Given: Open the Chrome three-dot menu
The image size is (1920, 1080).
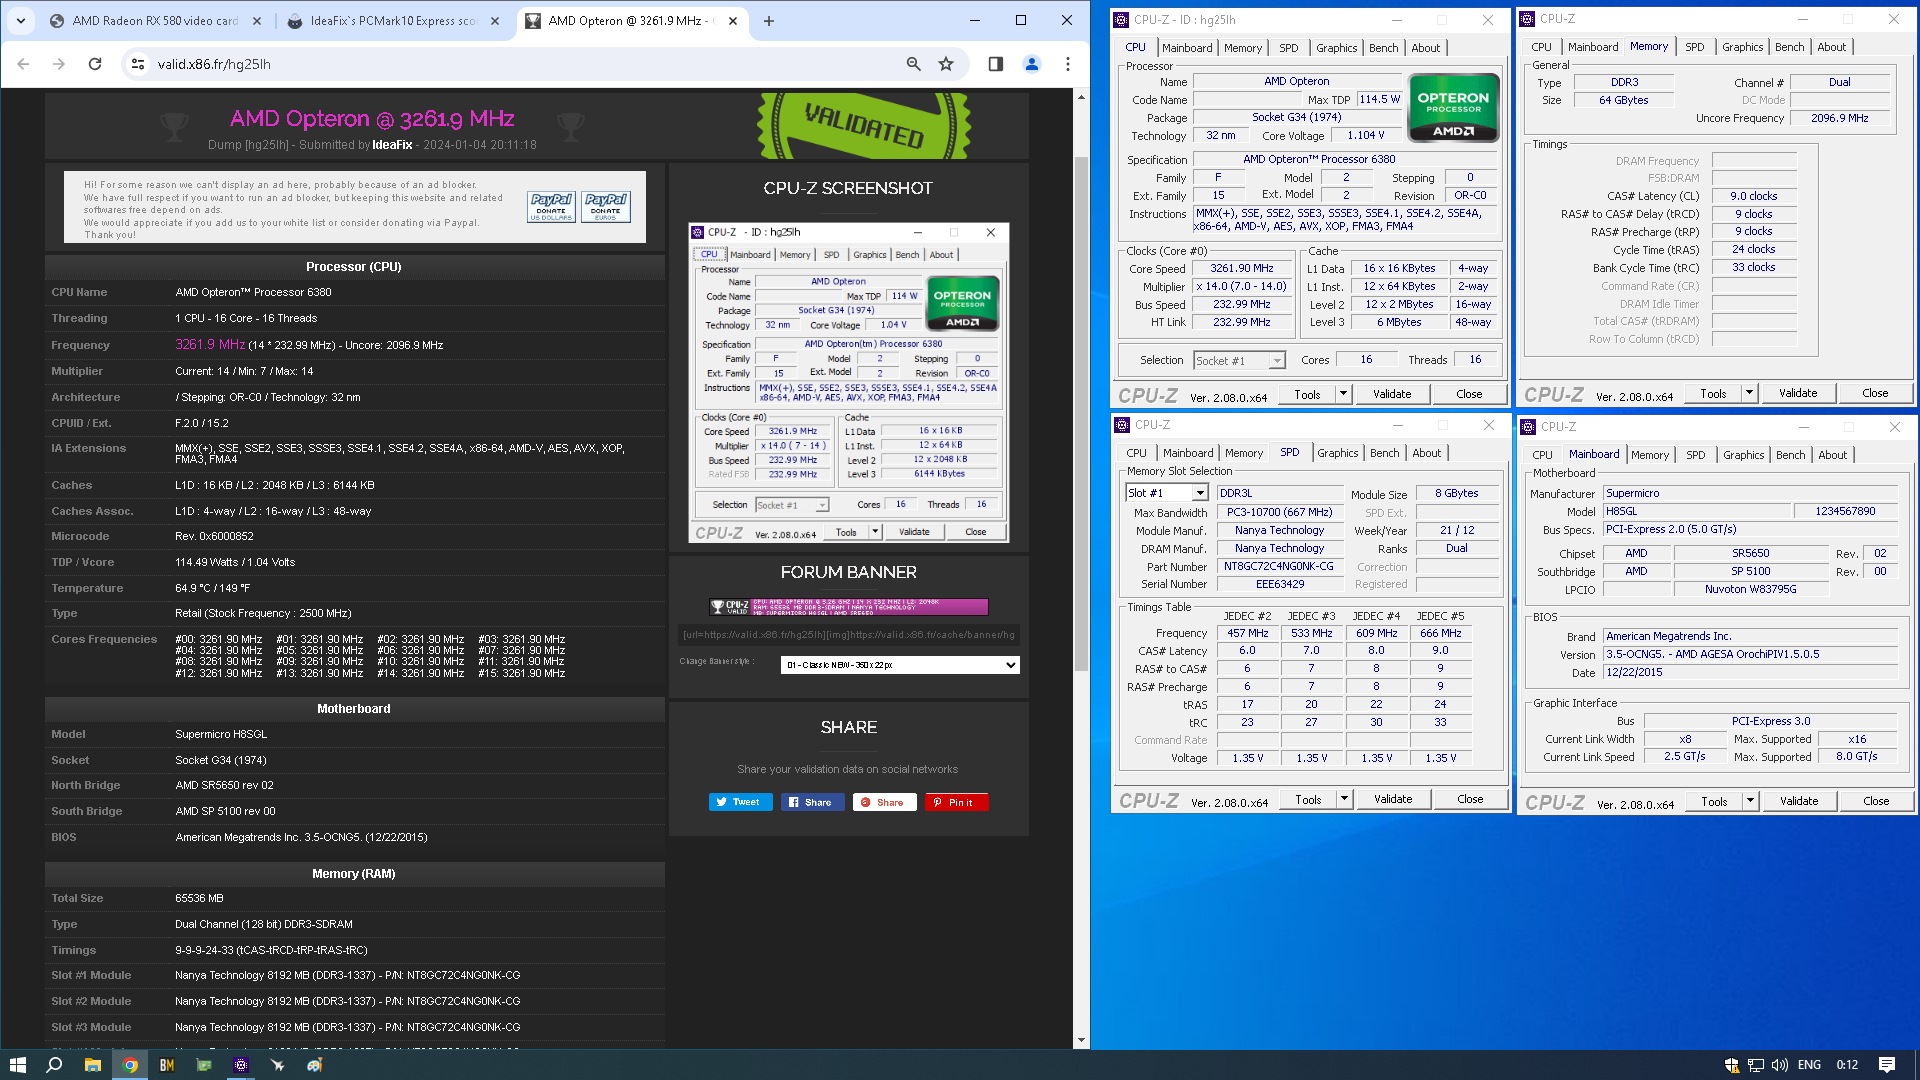Looking at the screenshot, I should pyautogui.click(x=1068, y=64).
